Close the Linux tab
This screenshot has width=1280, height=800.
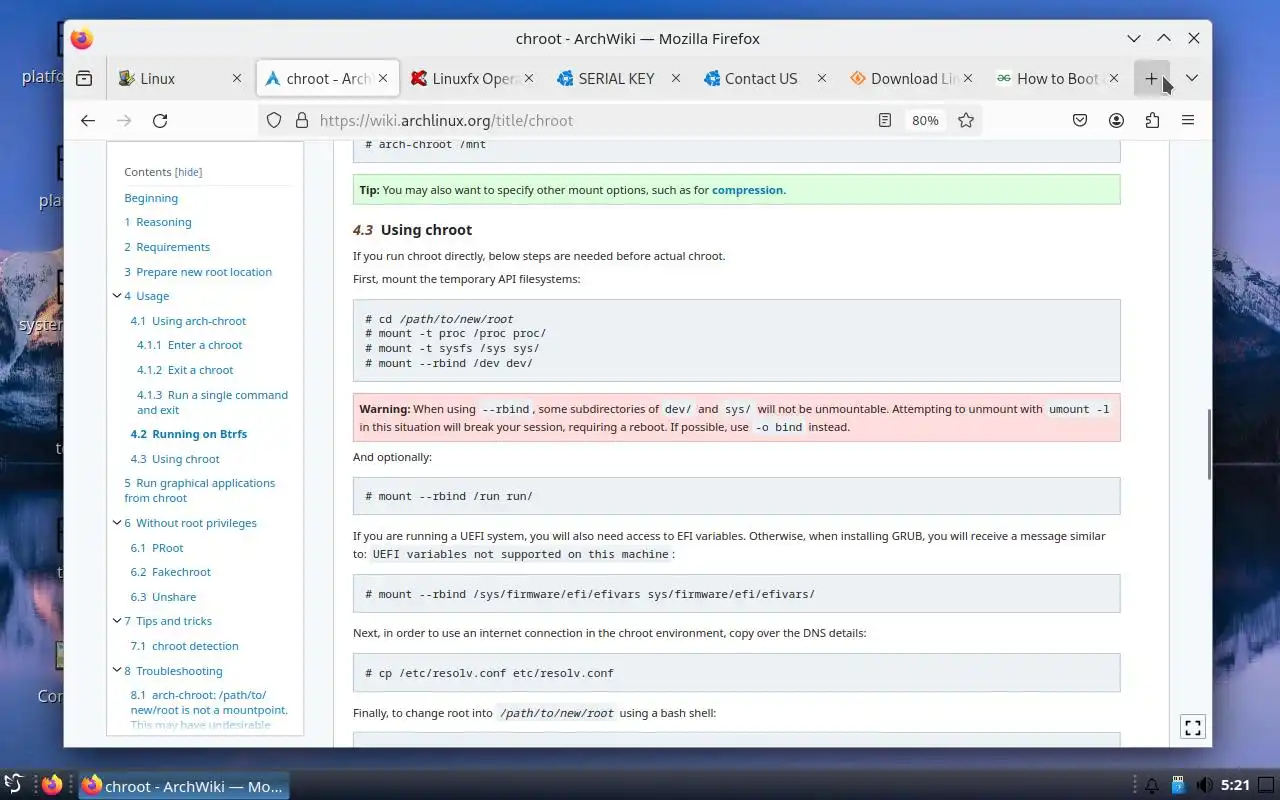(x=237, y=78)
